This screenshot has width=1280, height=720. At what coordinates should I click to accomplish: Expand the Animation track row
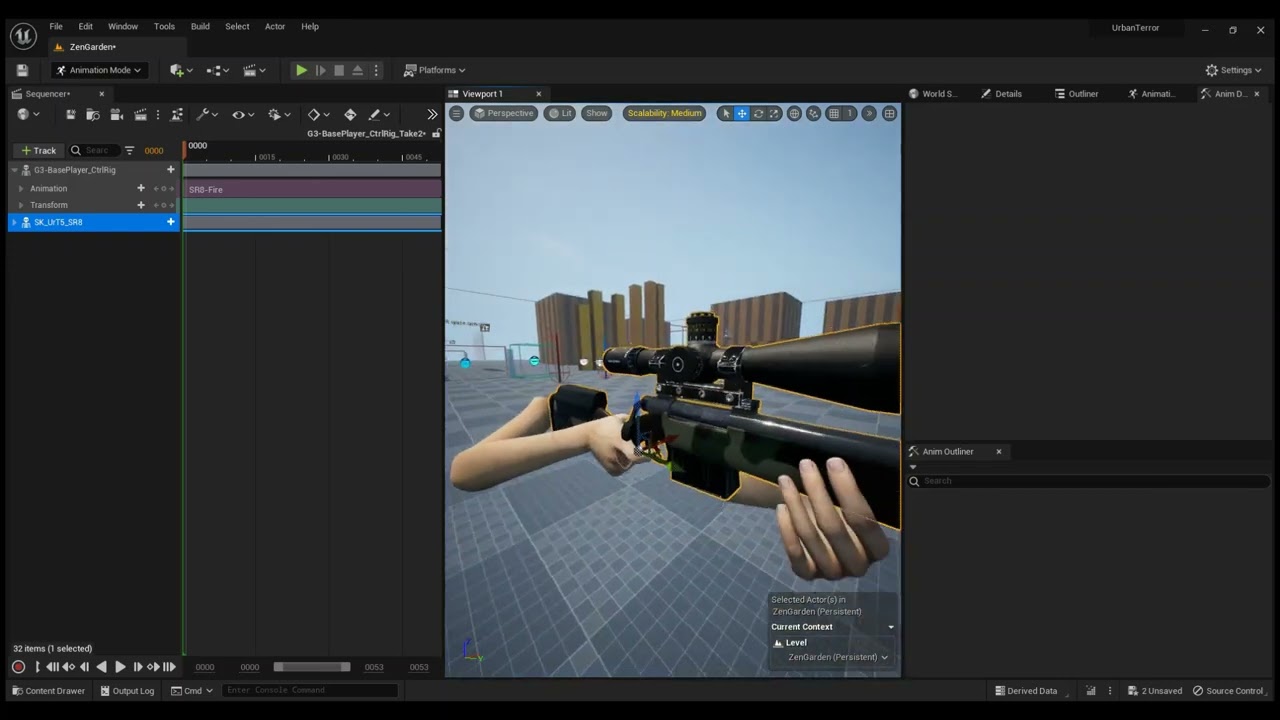21,188
